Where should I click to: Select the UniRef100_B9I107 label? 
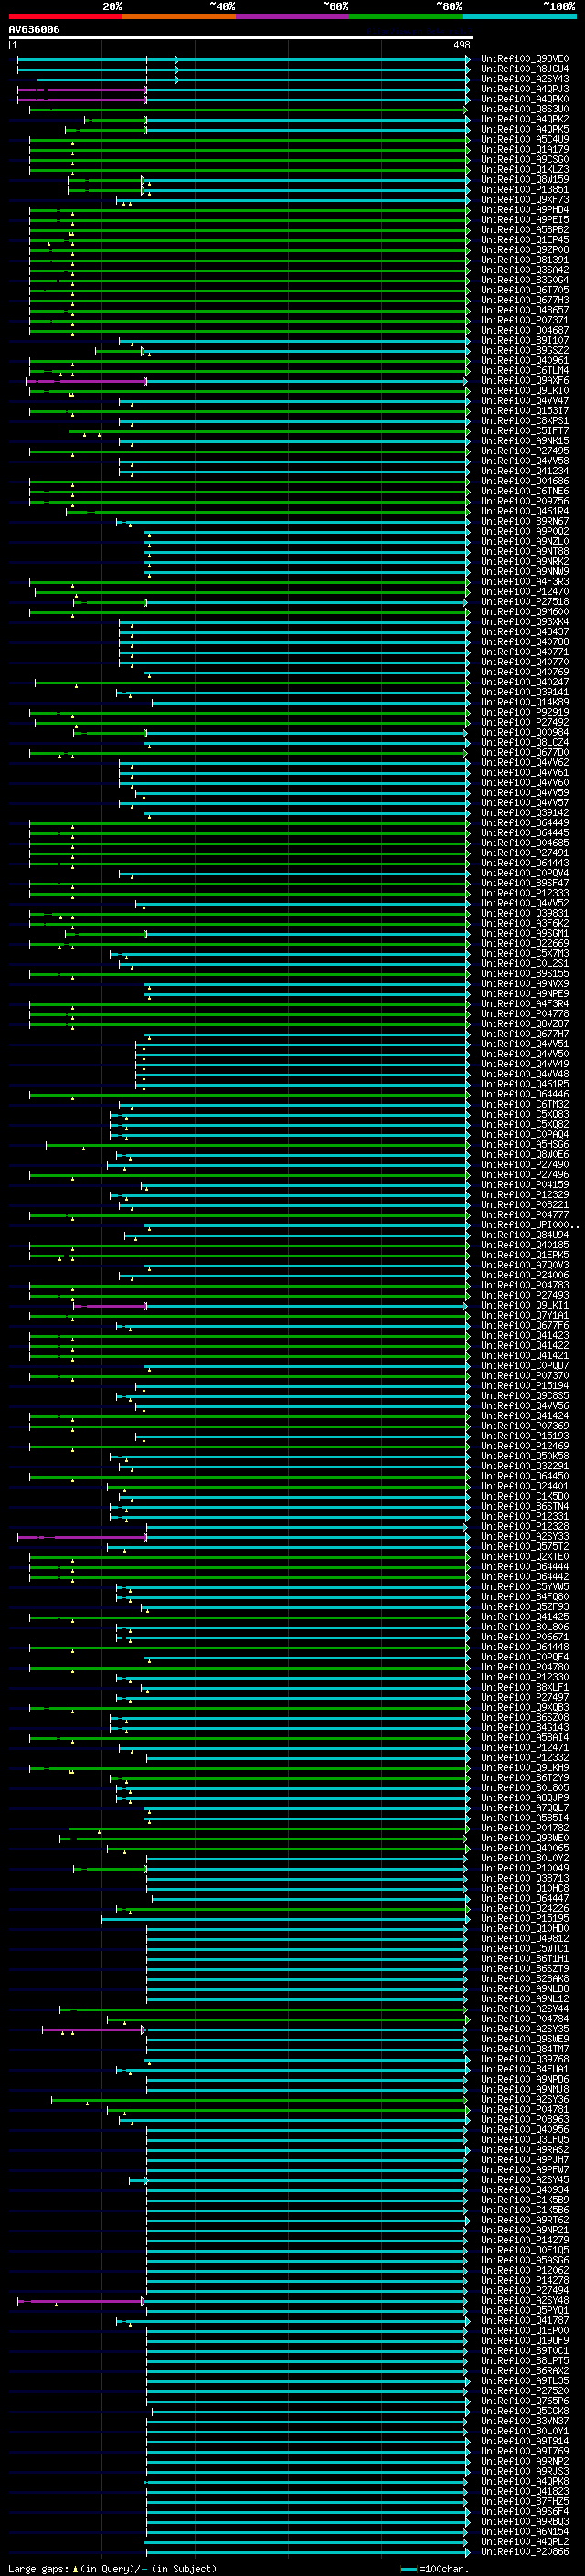point(524,340)
